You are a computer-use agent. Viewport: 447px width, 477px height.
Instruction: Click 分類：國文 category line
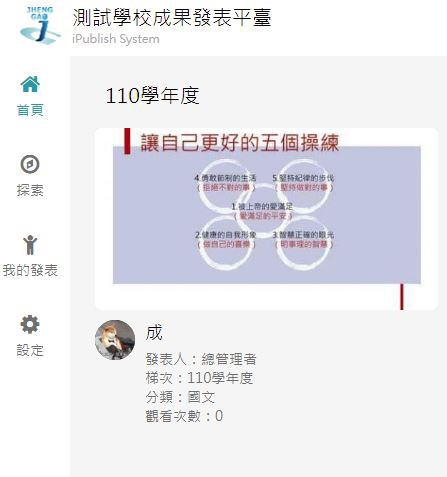(180, 397)
